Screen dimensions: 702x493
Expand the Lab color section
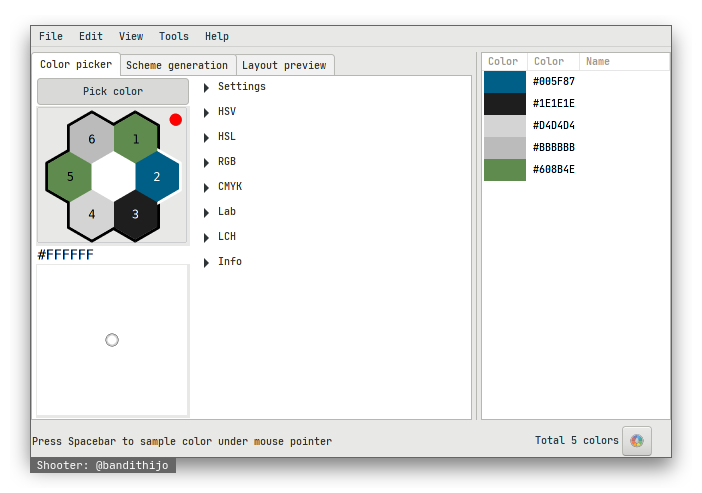pos(226,212)
